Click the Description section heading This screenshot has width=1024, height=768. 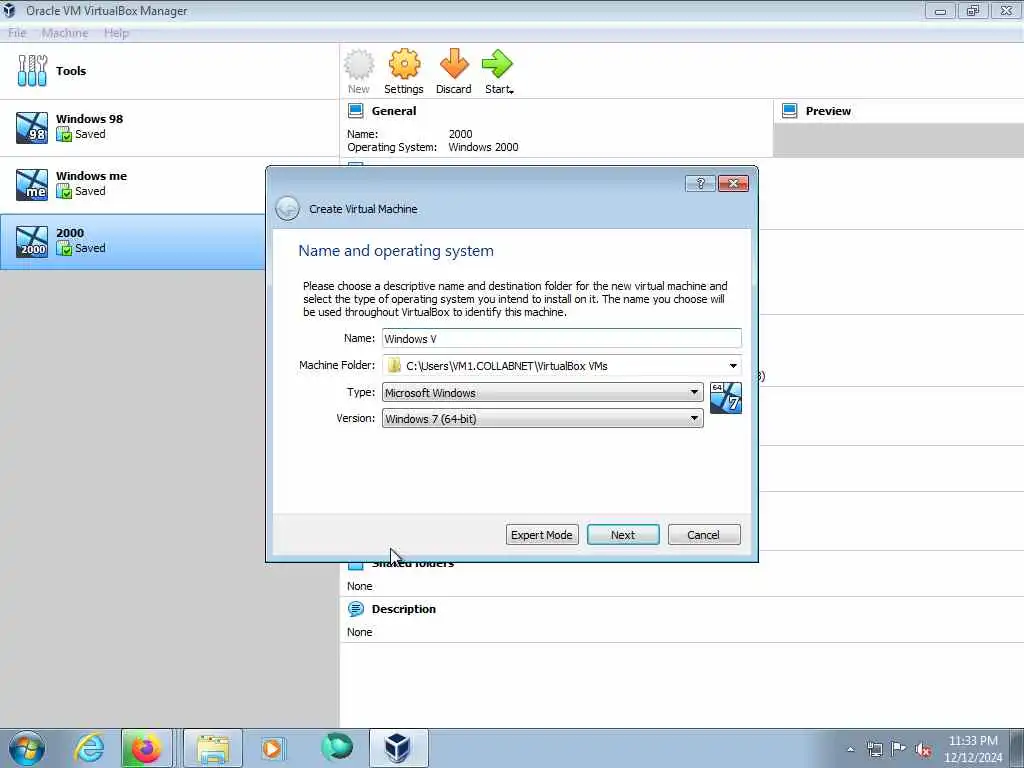(x=404, y=609)
